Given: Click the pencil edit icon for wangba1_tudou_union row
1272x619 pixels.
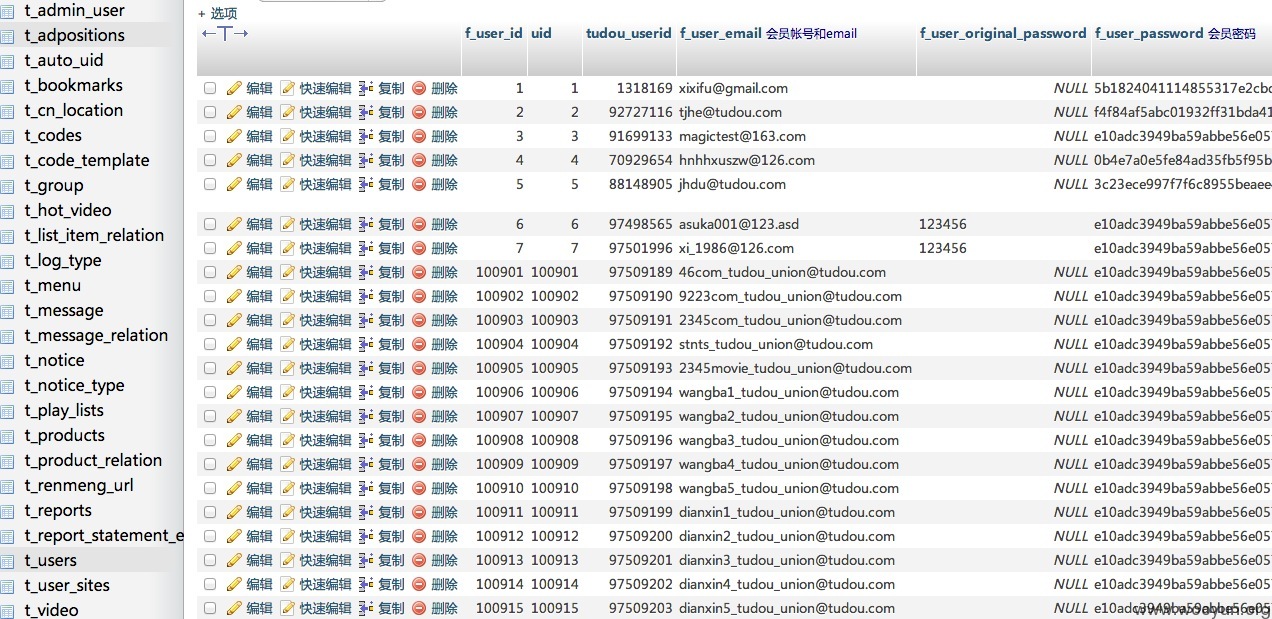Looking at the screenshot, I should [x=234, y=392].
